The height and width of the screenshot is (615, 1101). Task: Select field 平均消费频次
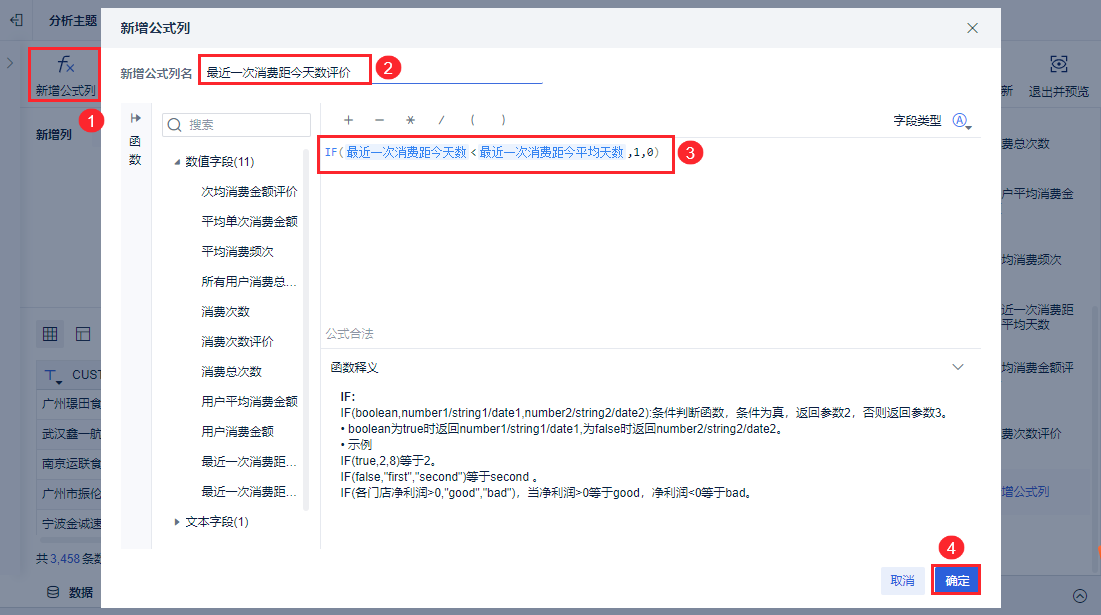click(x=237, y=251)
